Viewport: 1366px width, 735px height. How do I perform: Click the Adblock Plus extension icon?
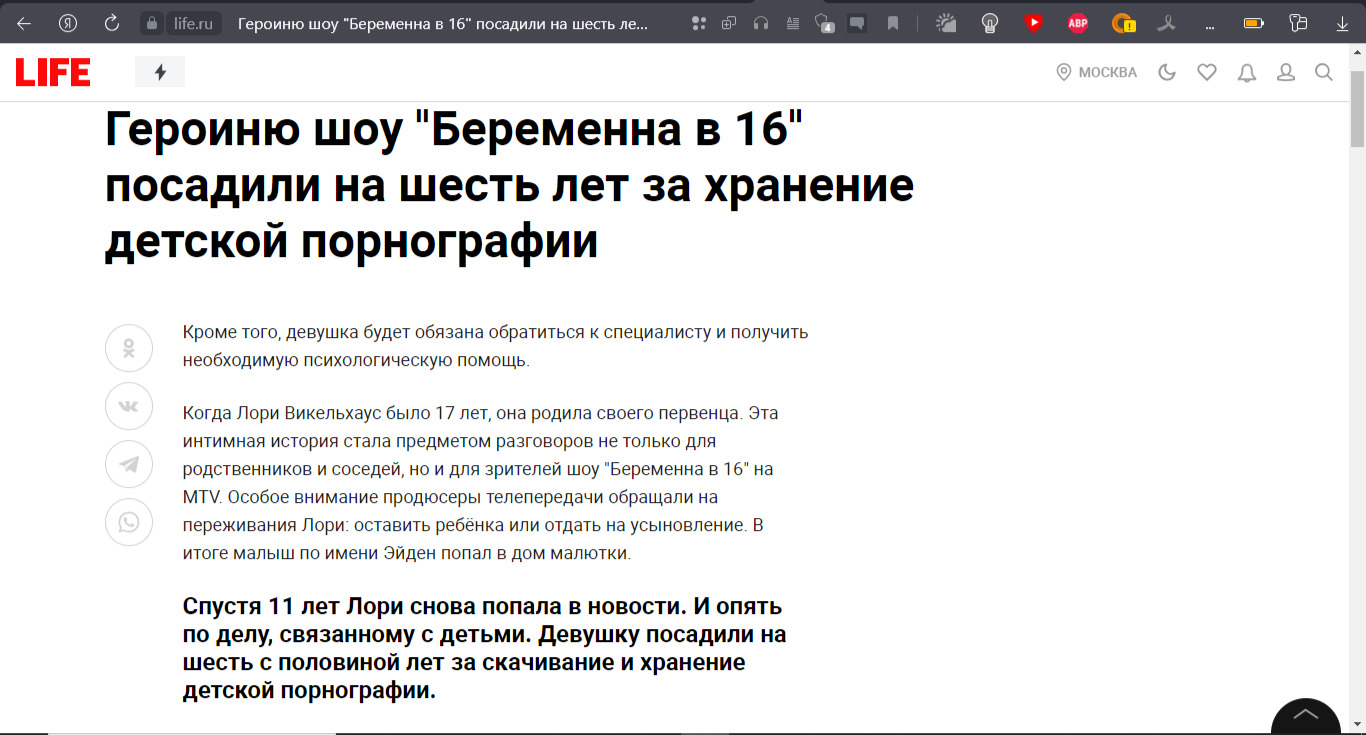tap(1078, 23)
